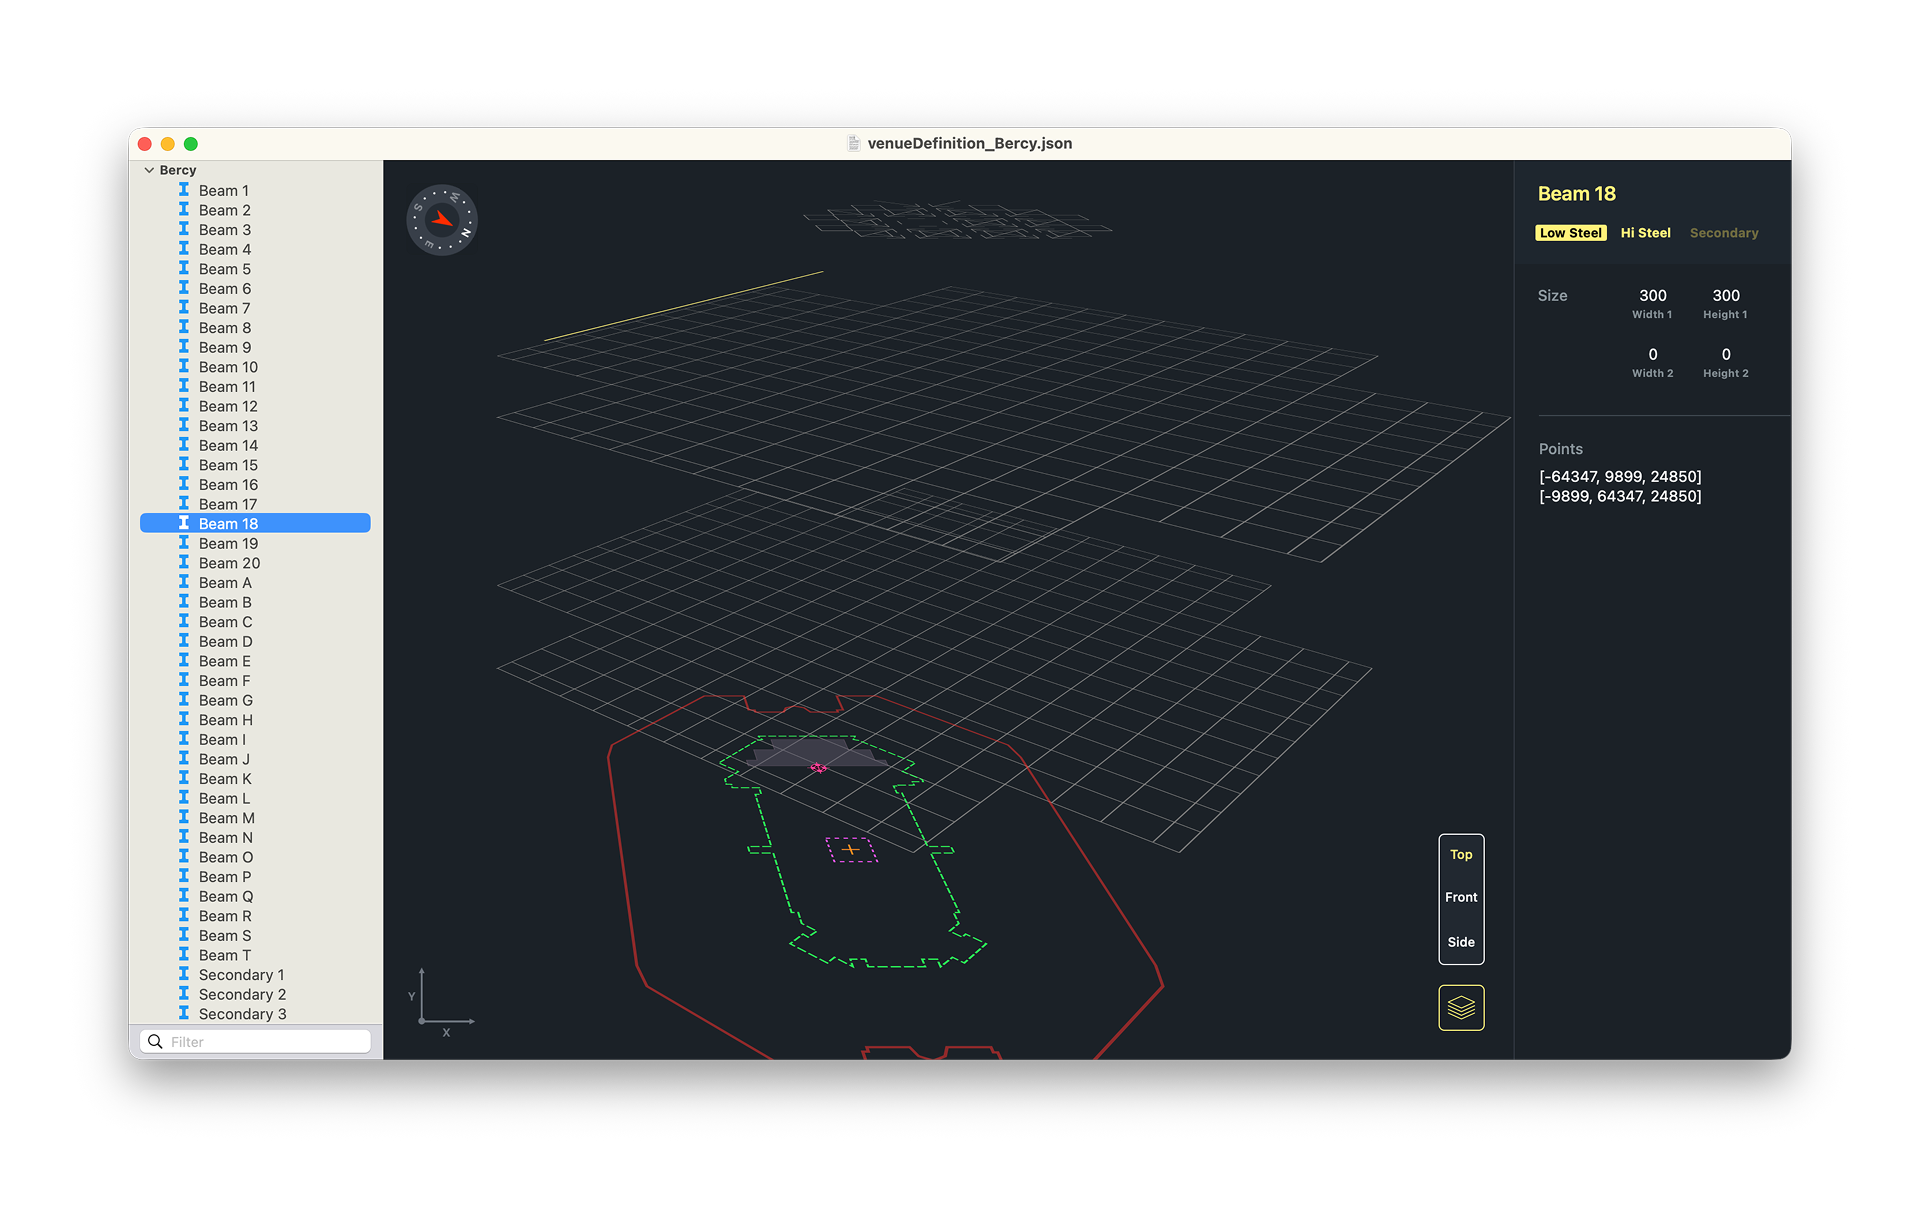
Task: Click the I-beam icon next to Secondary 1
Action: coord(184,974)
